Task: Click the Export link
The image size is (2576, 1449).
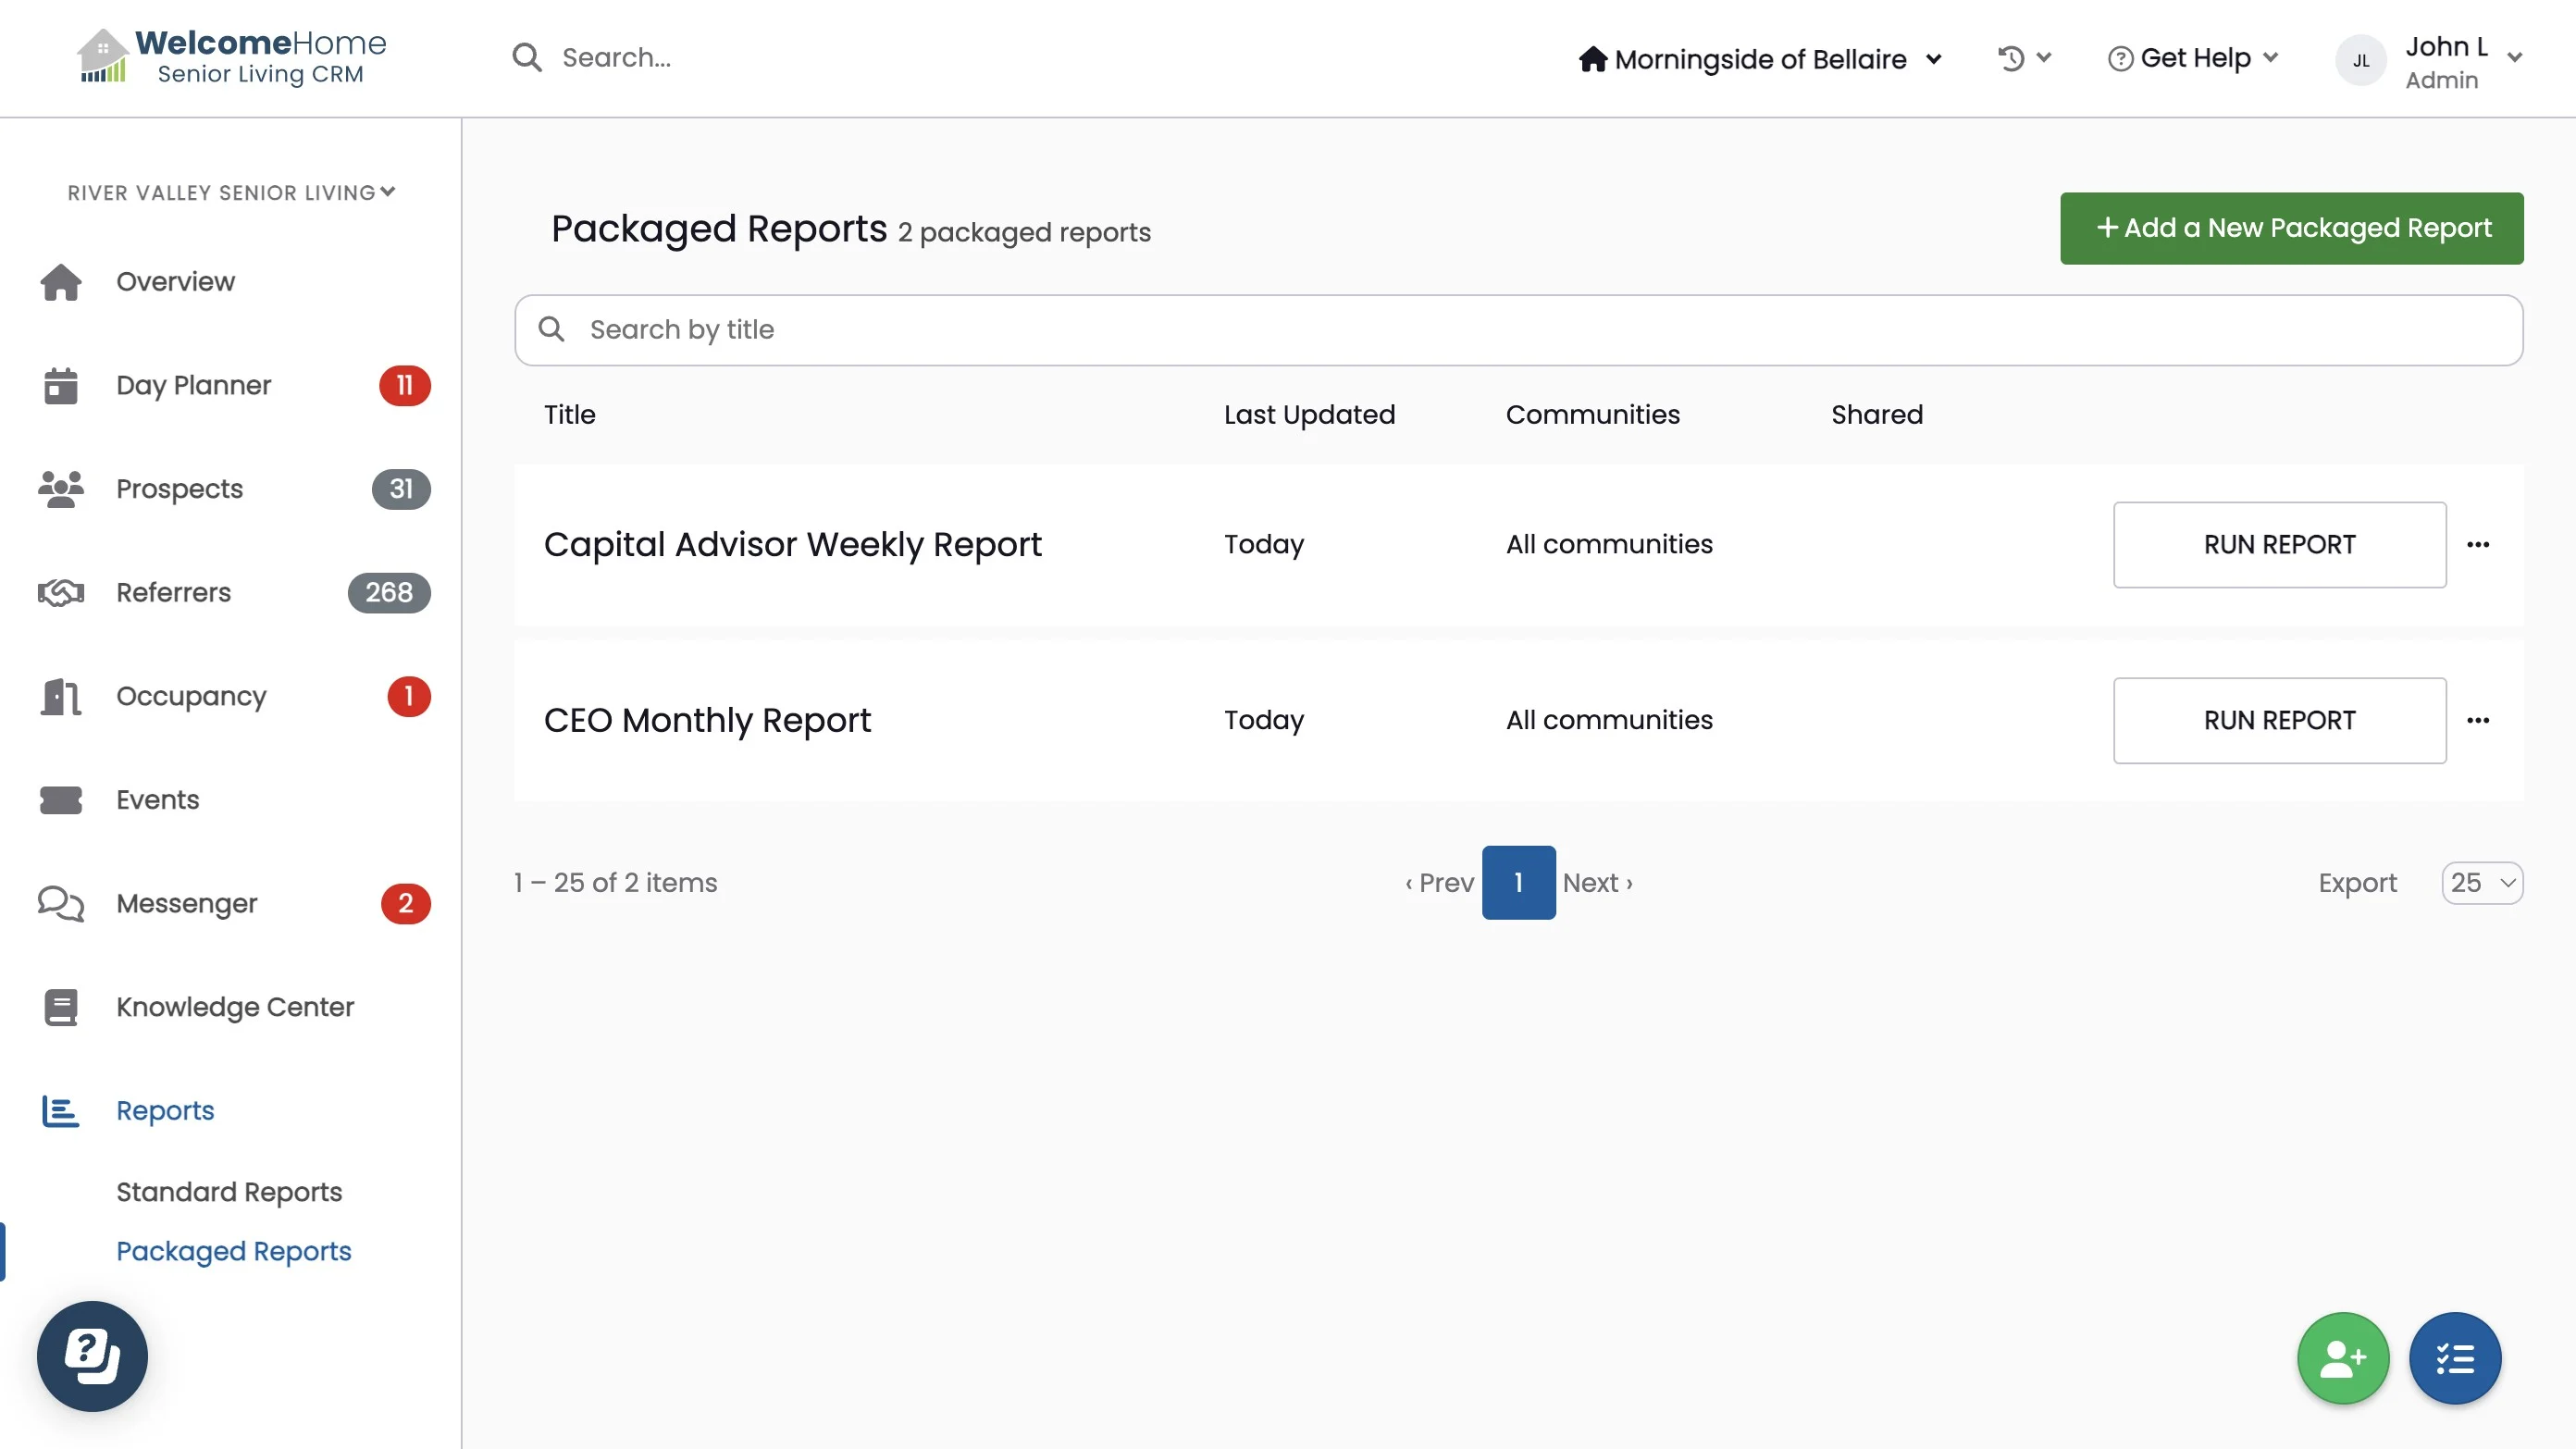Action: click(x=2357, y=882)
